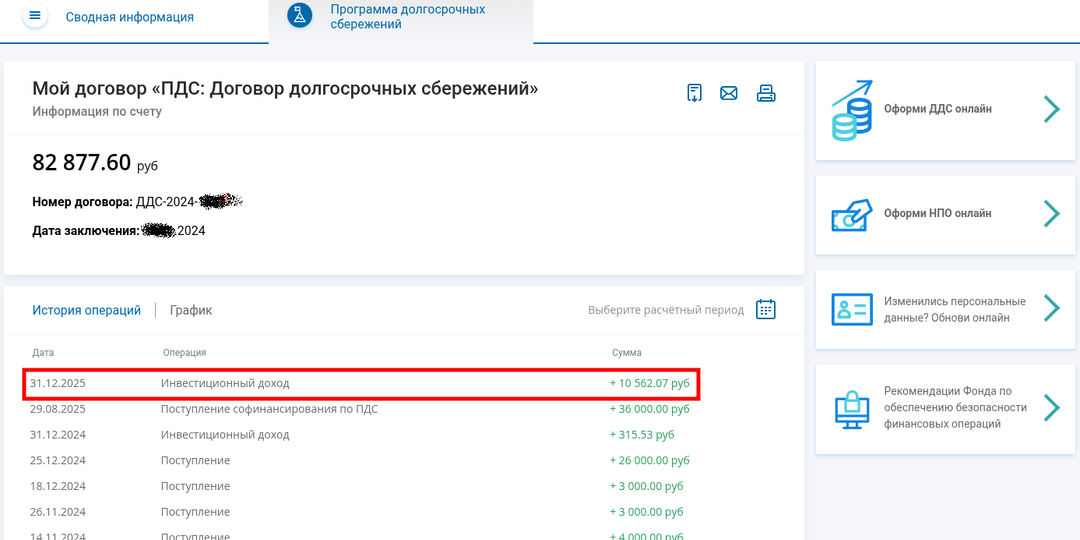Open Изменились персональные данные card

[945, 309]
